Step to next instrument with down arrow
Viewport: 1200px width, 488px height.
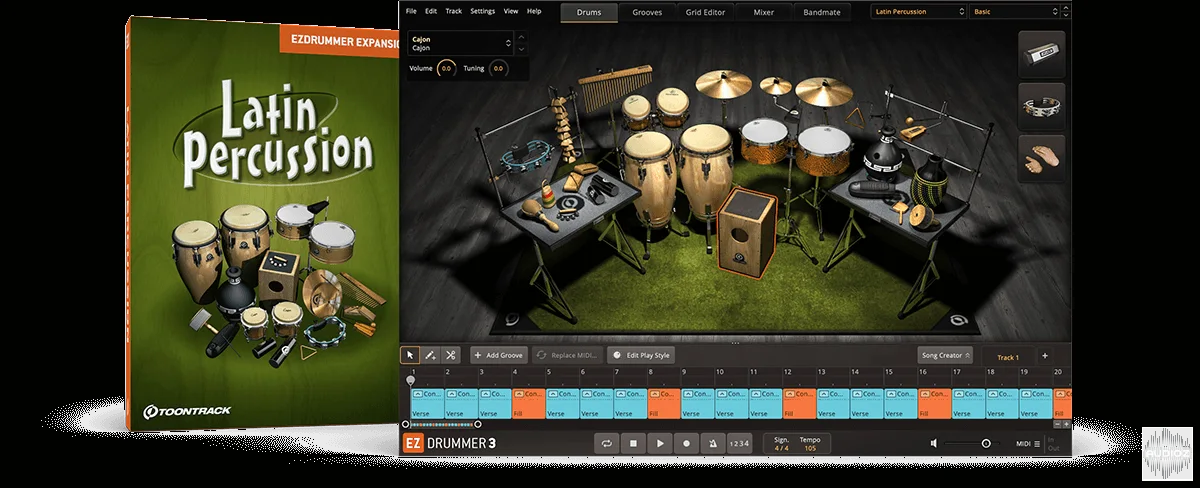(521, 48)
